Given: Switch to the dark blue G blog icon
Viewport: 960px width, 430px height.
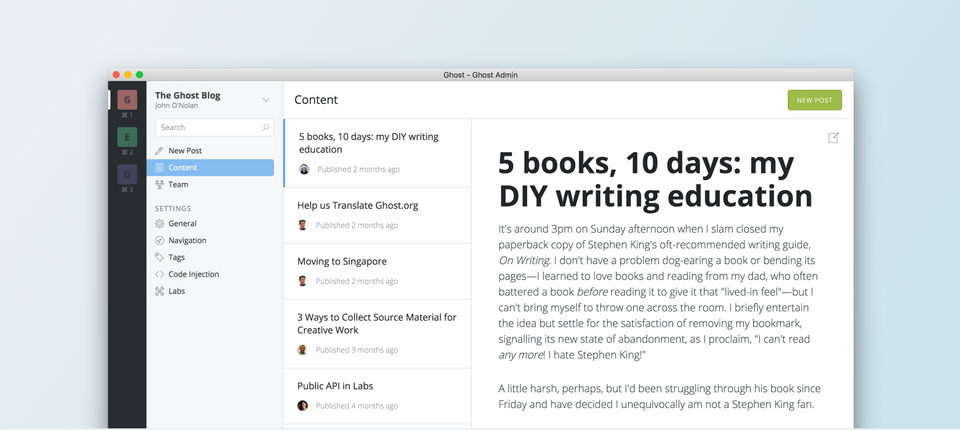Looking at the screenshot, I should point(127,175).
